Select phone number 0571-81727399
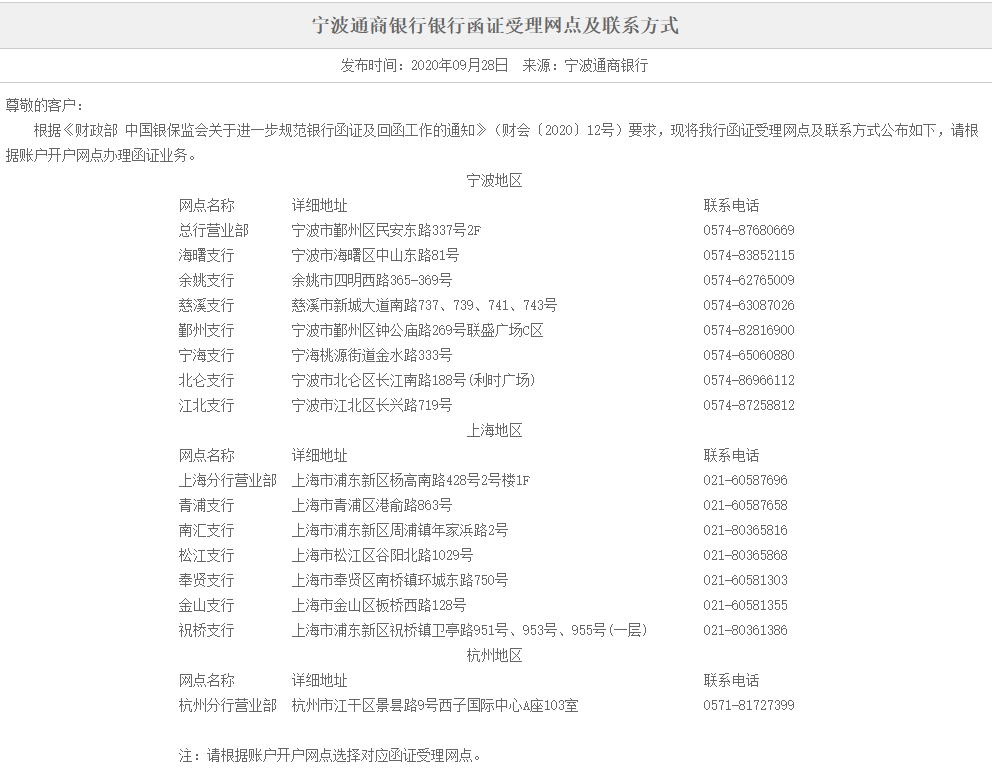Image resolution: width=992 pixels, height=769 pixels. (749, 706)
